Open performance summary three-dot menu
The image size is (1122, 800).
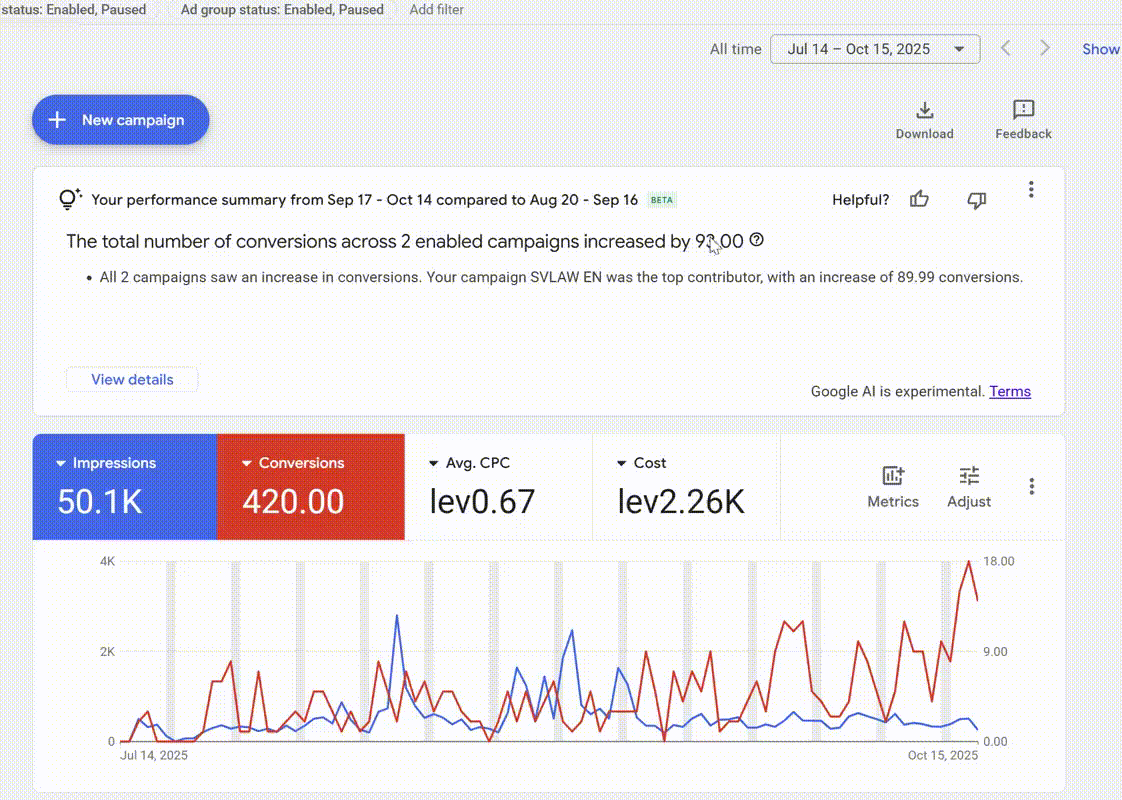pos(1031,190)
